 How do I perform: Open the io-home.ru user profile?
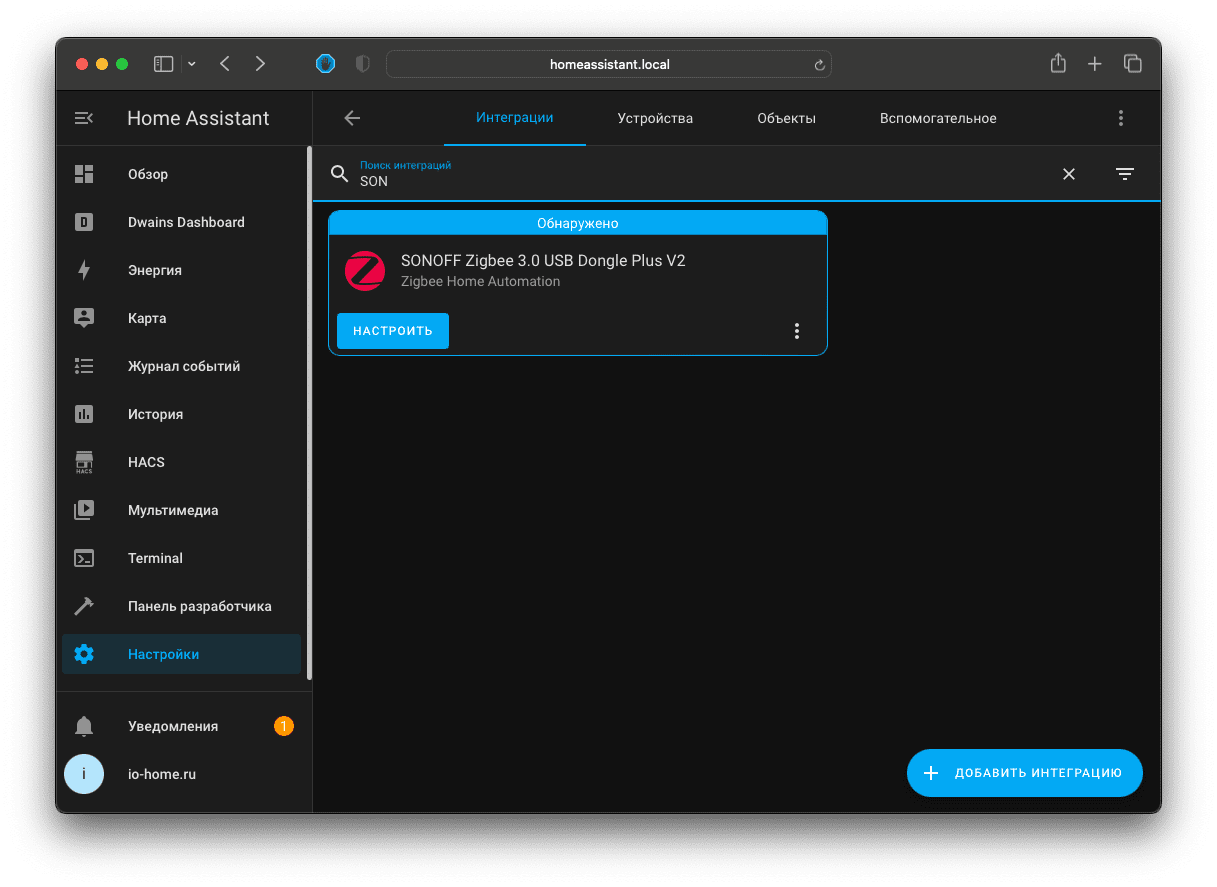pyautogui.click(x=181, y=774)
